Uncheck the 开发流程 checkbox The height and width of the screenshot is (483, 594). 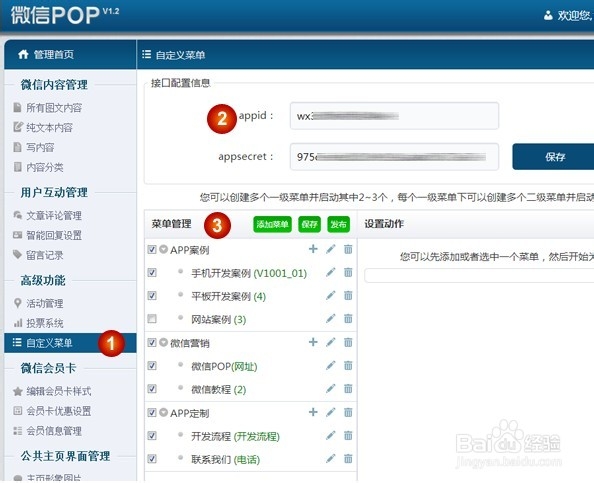(152, 436)
